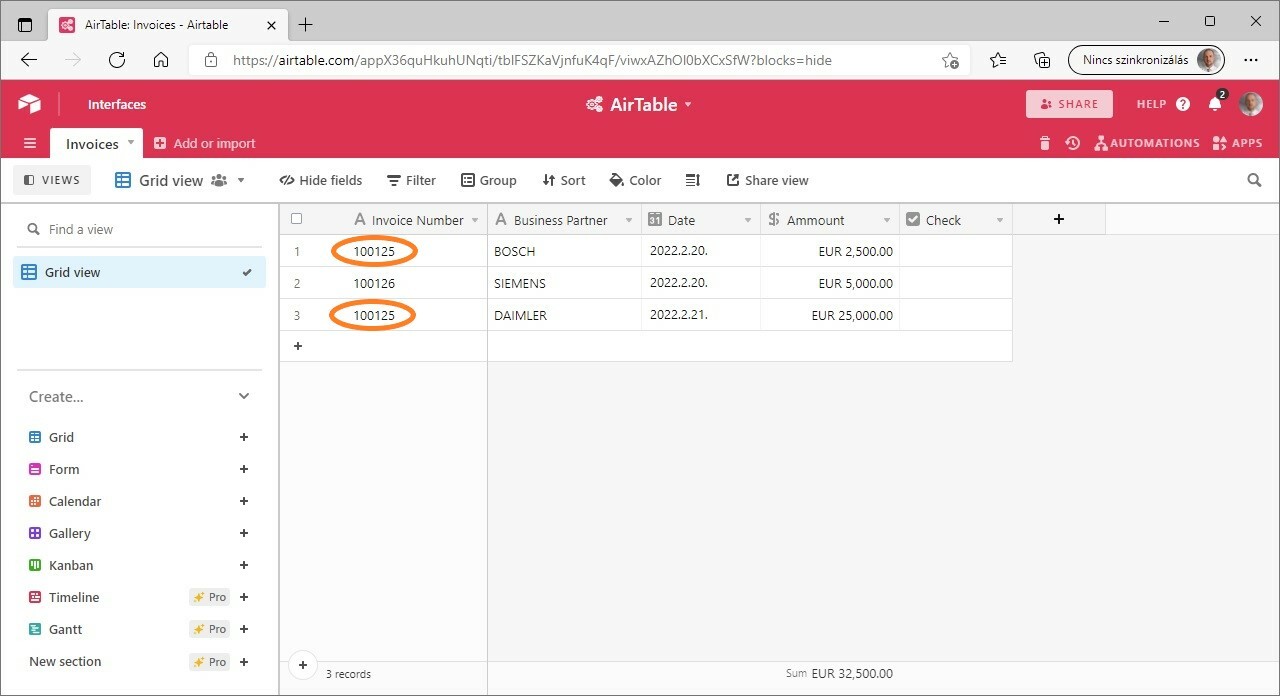Open Invoice Number field dropdown arrow
This screenshot has height=696, width=1280.
click(475, 220)
